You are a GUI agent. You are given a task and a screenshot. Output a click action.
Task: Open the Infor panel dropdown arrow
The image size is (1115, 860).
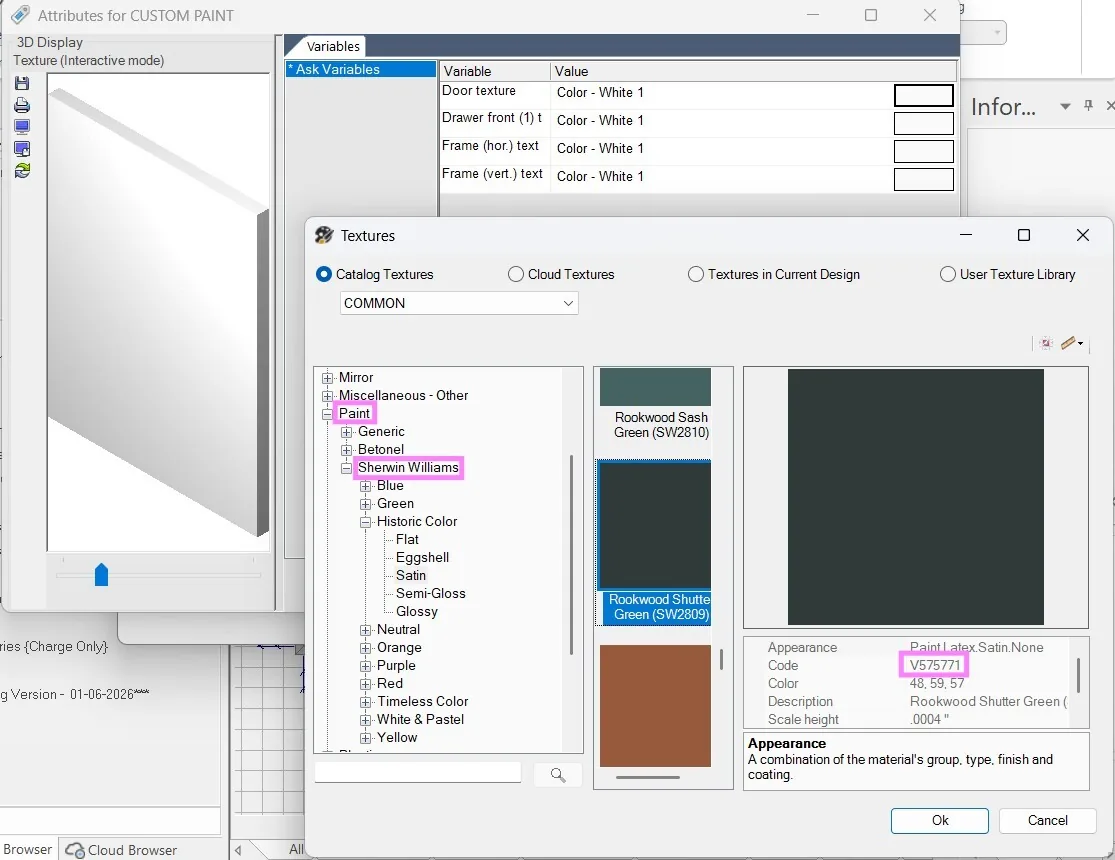click(x=1065, y=106)
